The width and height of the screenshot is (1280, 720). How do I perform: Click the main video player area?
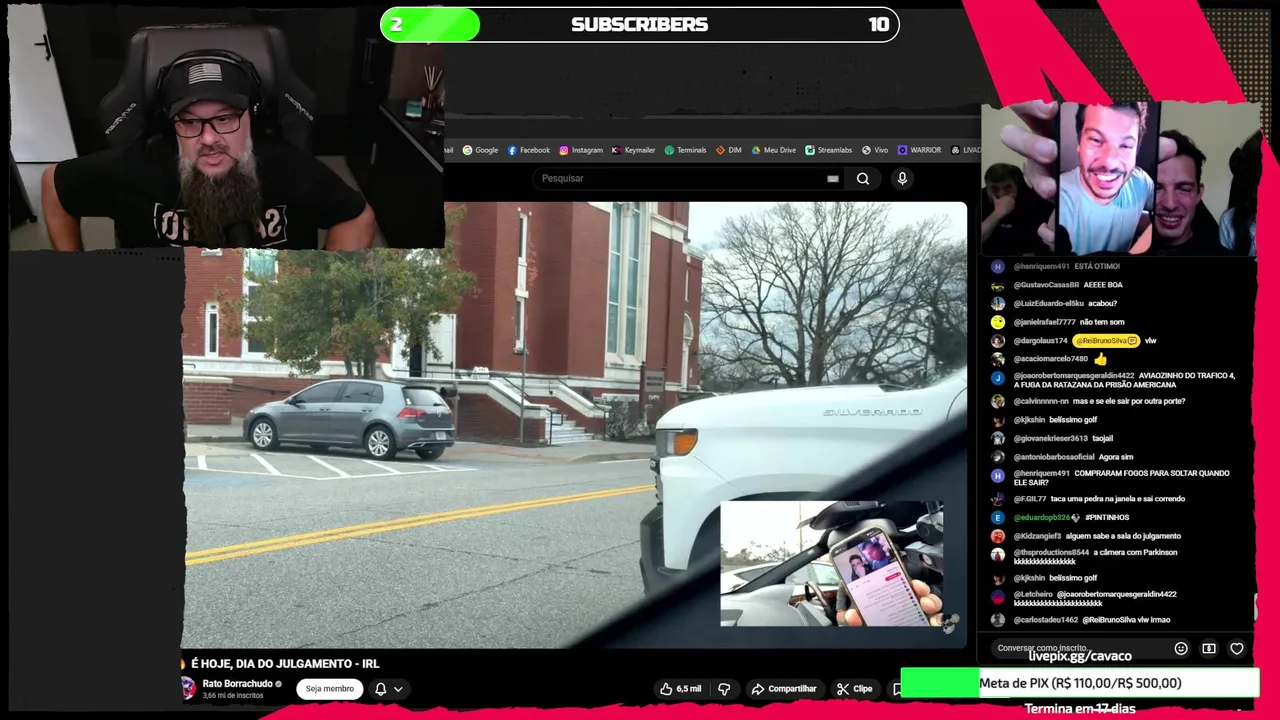pos(575,425)
